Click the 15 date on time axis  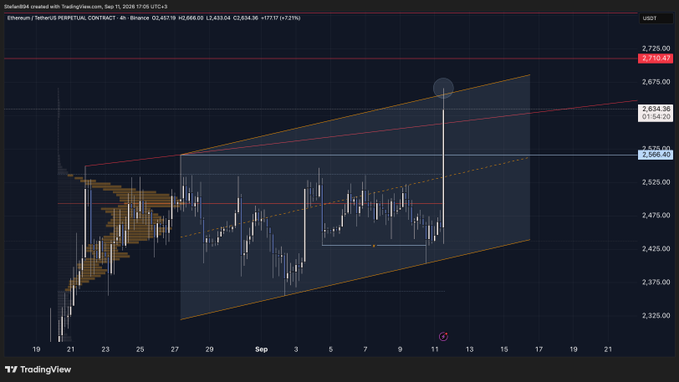tap(504, 349)
